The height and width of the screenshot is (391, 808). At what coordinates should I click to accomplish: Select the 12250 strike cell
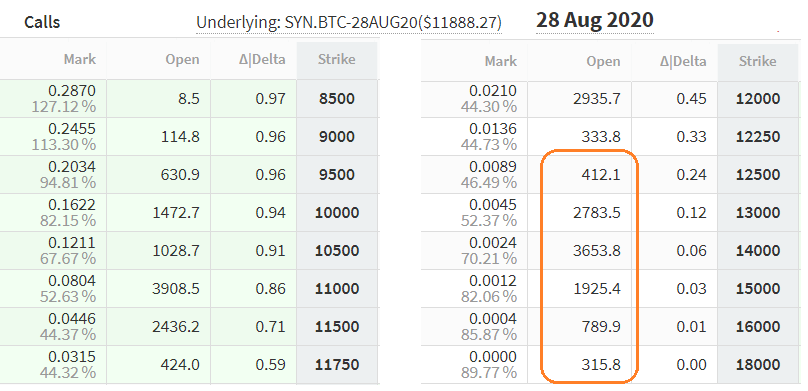coord(758,137)
